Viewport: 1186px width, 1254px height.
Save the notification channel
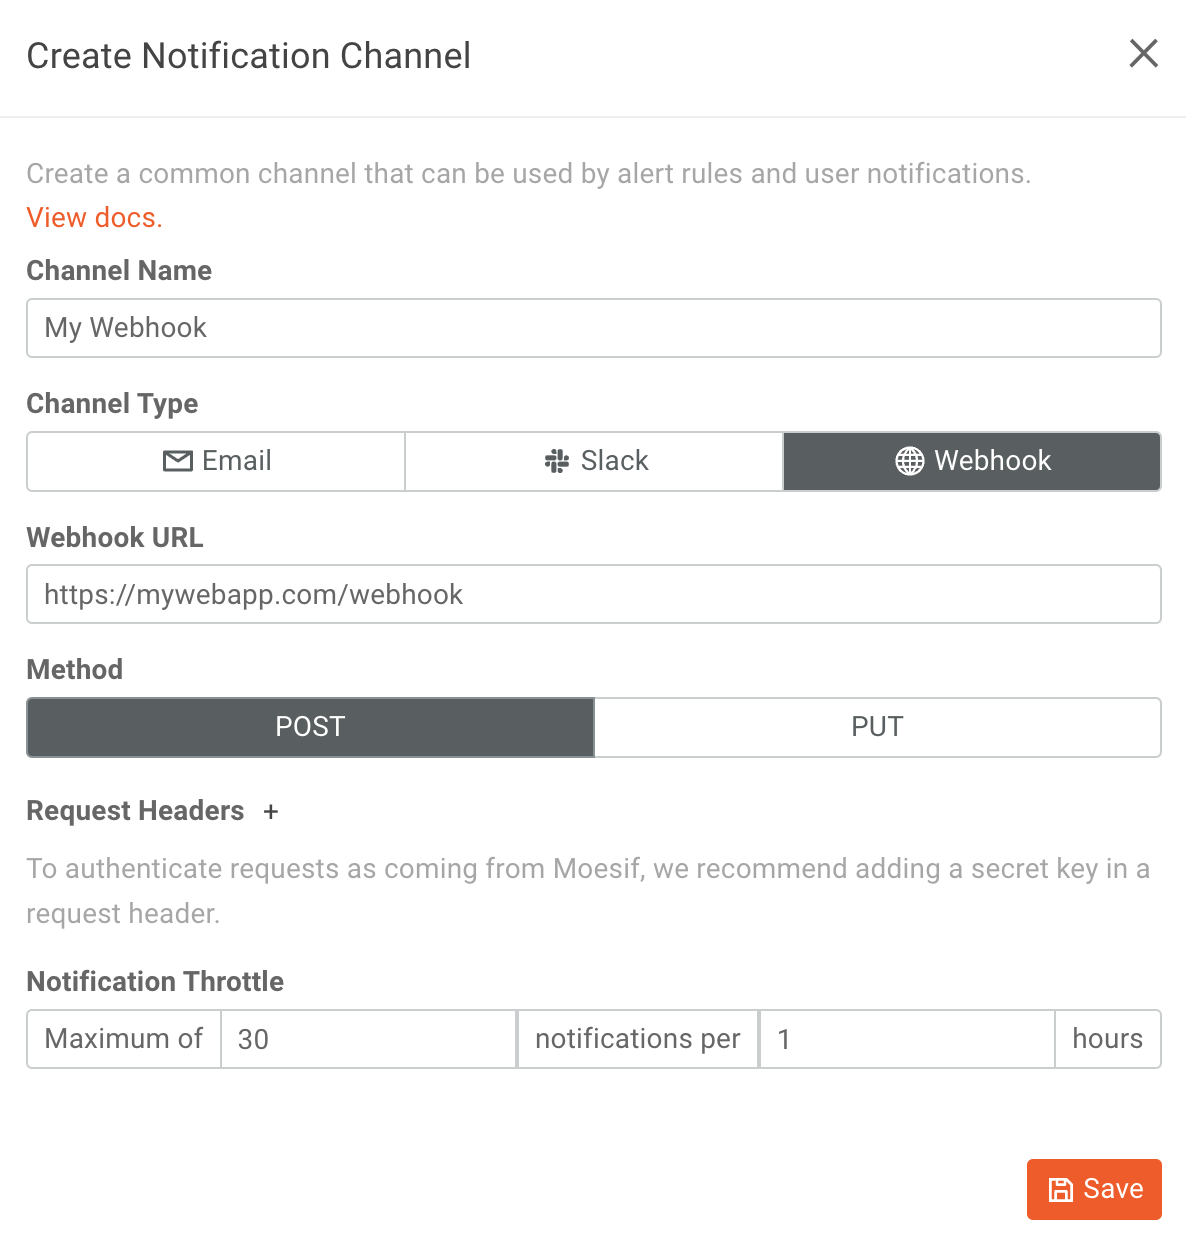pyautogui.click(x=1094, y=1189)
